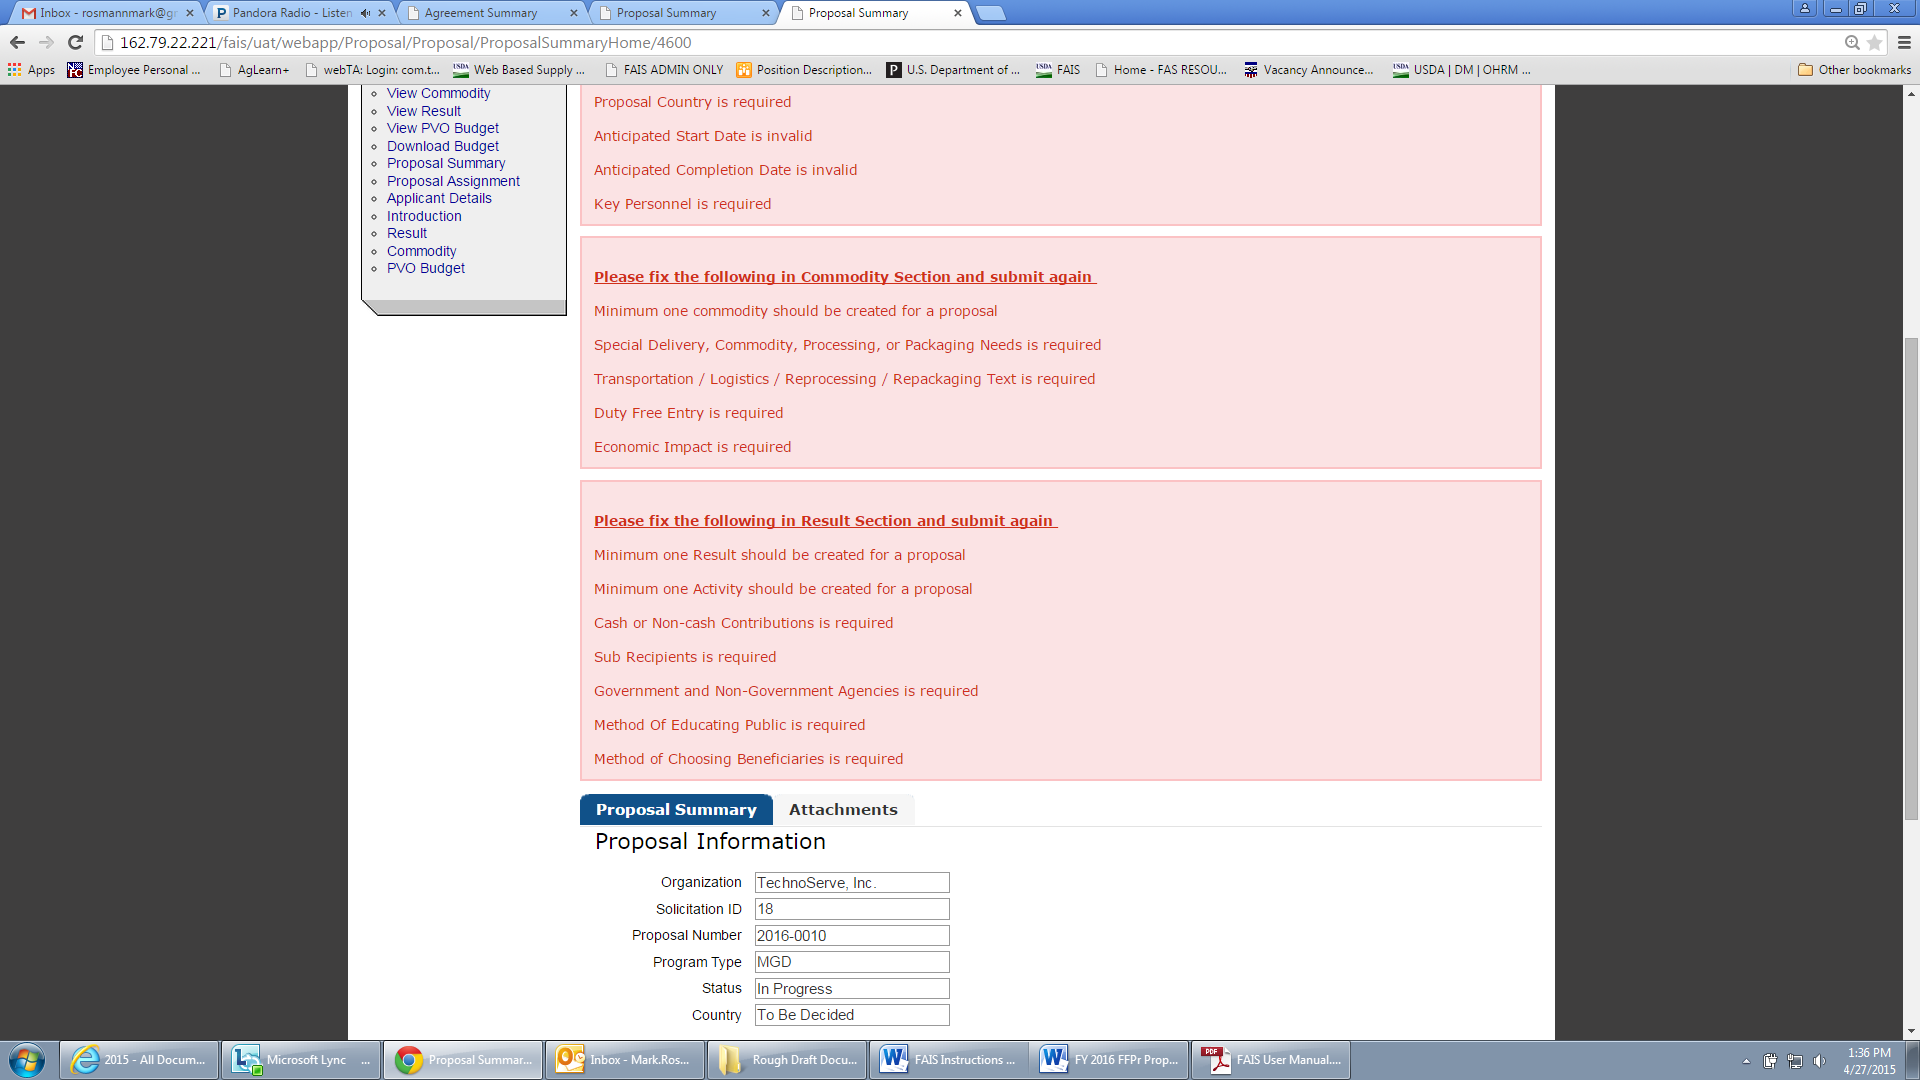The width and height of the screenshot is (1920, 1080).
Task: Click volume speaker icon in system tray
Action: (x=1819, y=1061)
